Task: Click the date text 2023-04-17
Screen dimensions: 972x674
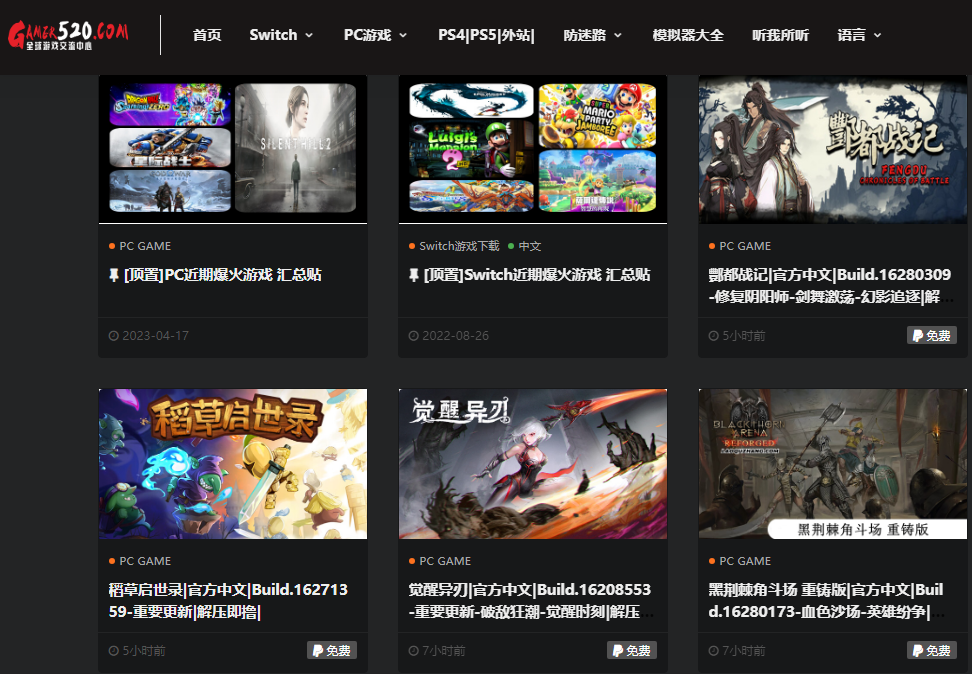Action: click(x=156, y=336)
